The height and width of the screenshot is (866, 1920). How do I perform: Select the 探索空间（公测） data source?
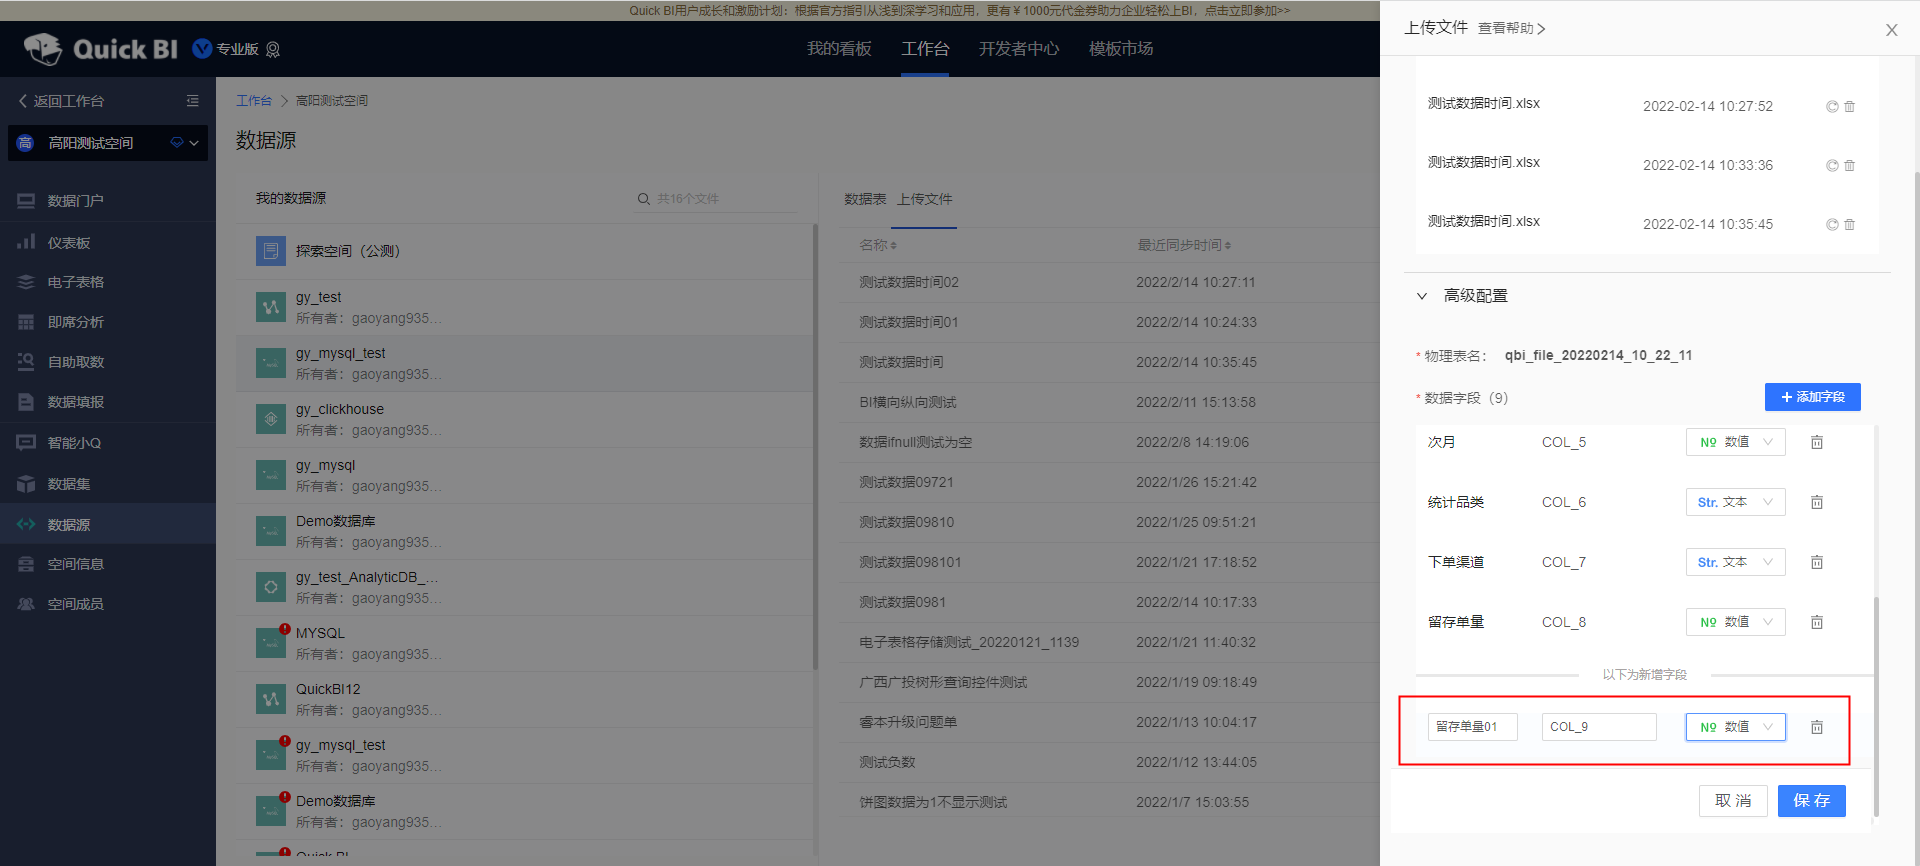tap(526, 251)
